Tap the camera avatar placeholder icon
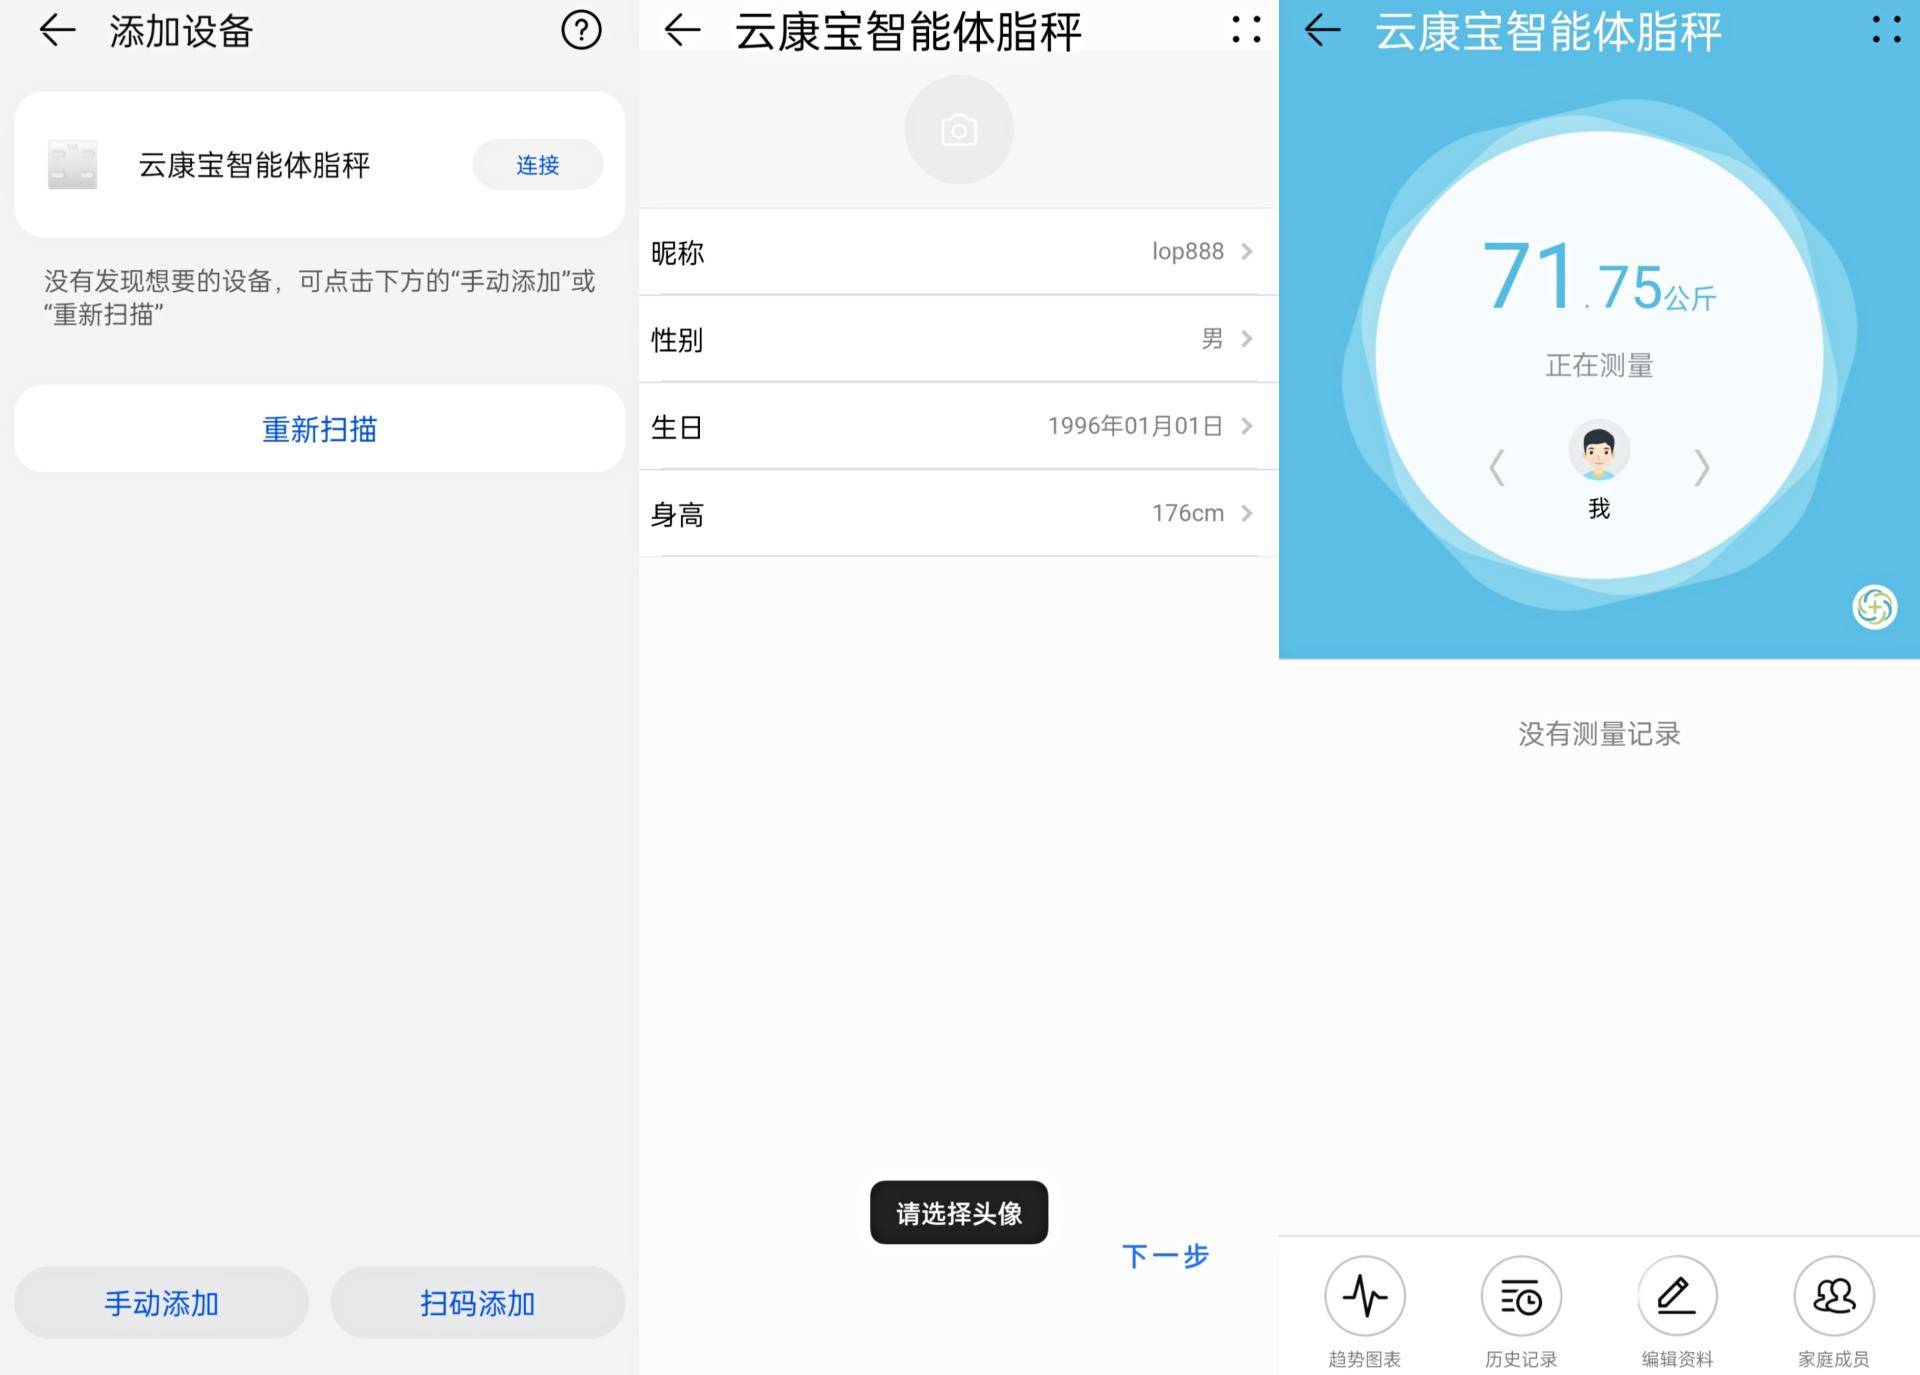1920x1375 pixels. [x=958, y=130]
